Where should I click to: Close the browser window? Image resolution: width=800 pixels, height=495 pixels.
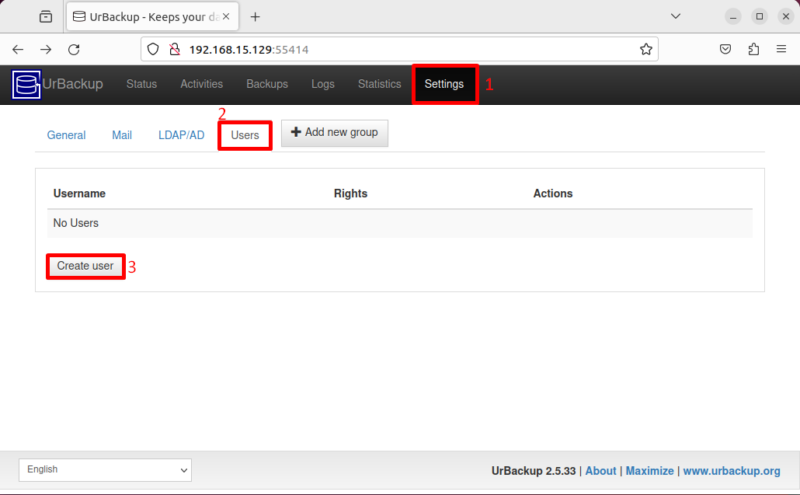[786, 16]
